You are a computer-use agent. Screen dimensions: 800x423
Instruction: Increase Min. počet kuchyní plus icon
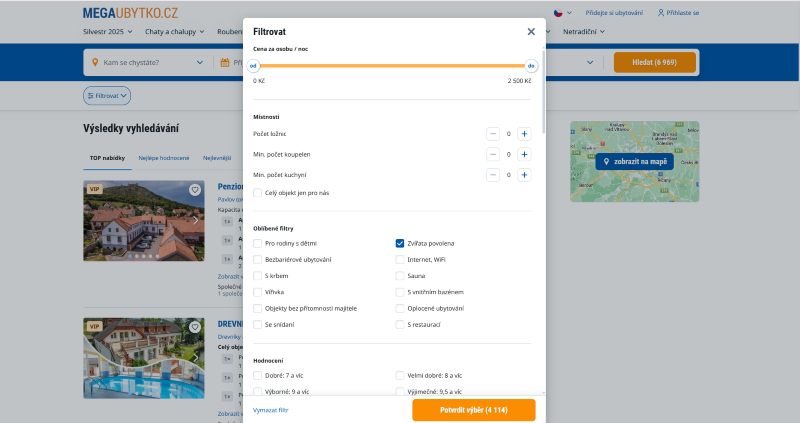tap(524, 175)
